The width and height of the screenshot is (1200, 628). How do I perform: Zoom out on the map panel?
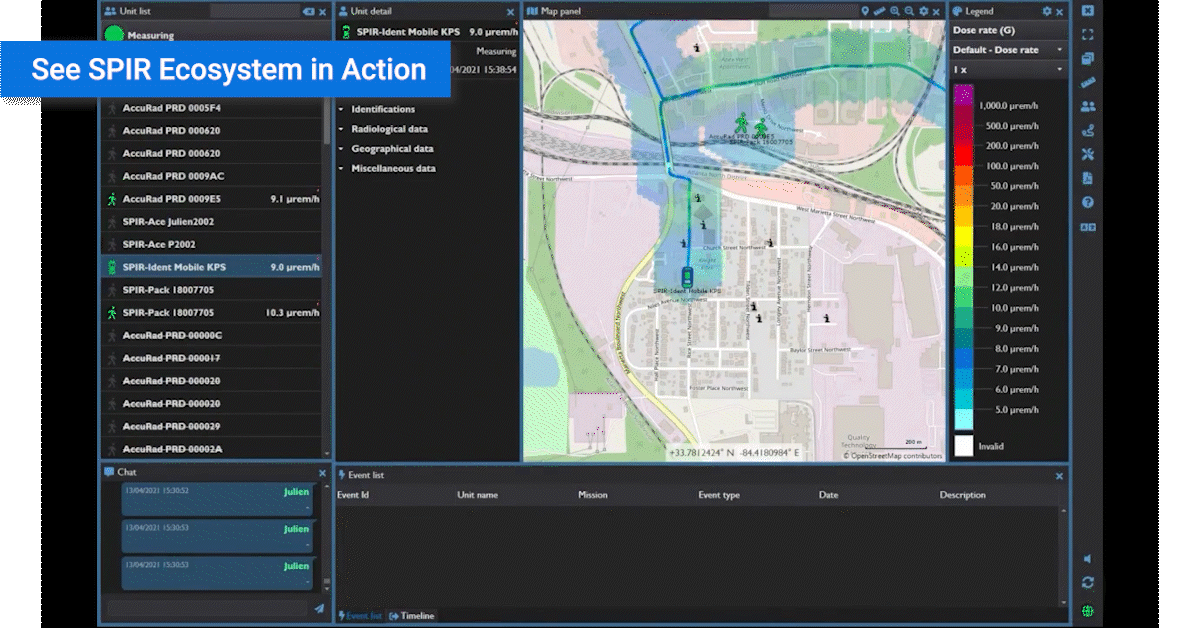pyautogui.click(x=909, y=11)
